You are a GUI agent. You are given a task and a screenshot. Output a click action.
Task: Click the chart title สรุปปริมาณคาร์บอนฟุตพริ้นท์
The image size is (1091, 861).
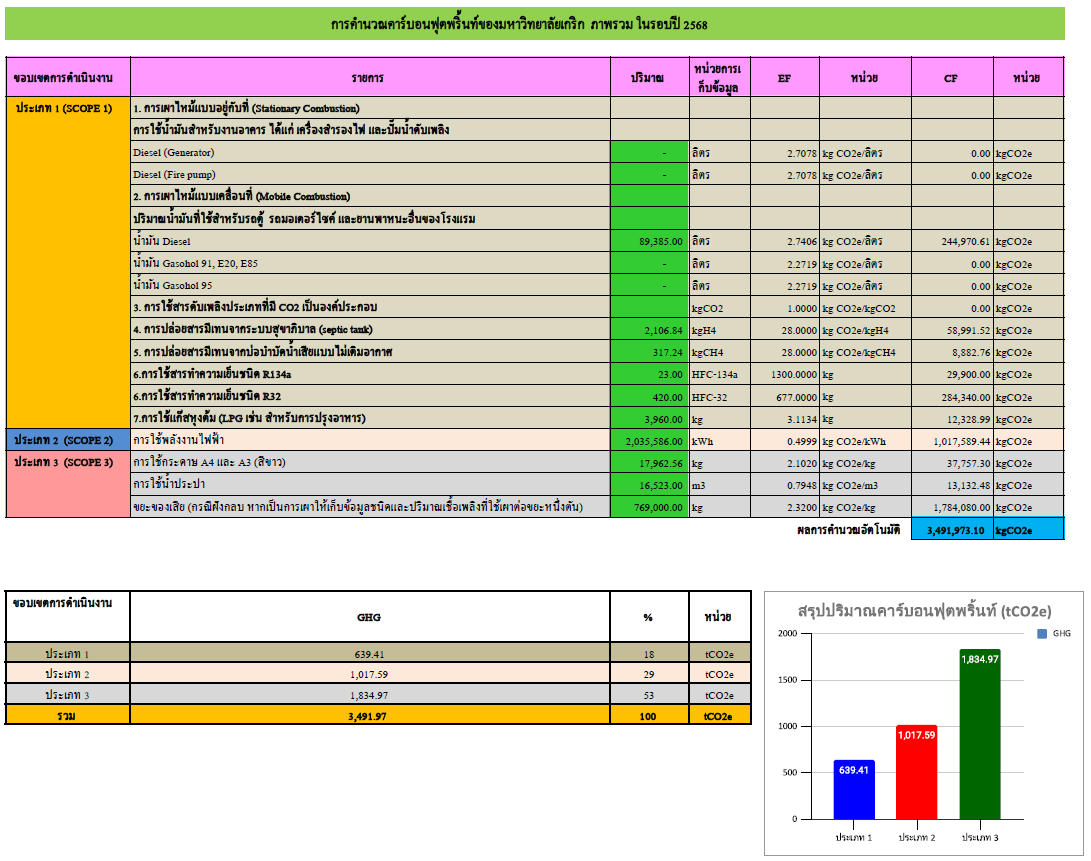tap(924, 610)
